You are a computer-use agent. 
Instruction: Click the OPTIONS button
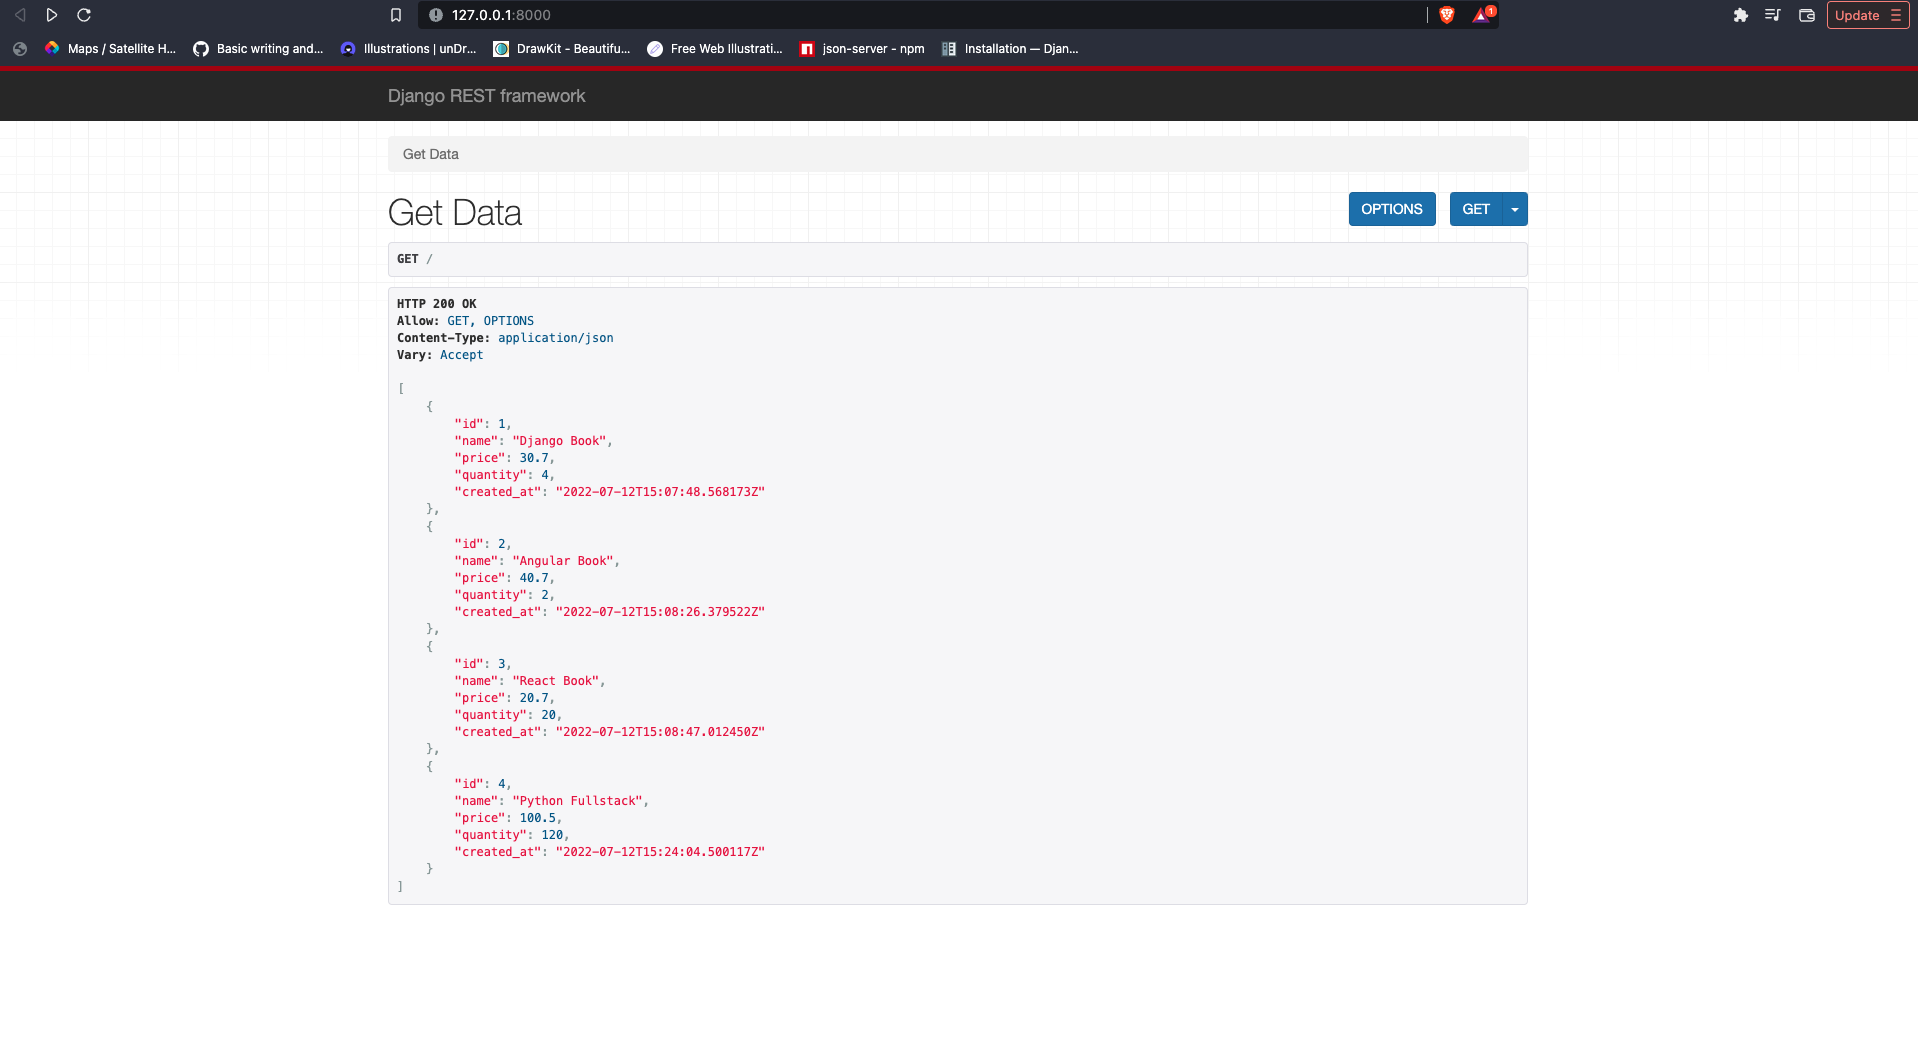pos(1391,209)
